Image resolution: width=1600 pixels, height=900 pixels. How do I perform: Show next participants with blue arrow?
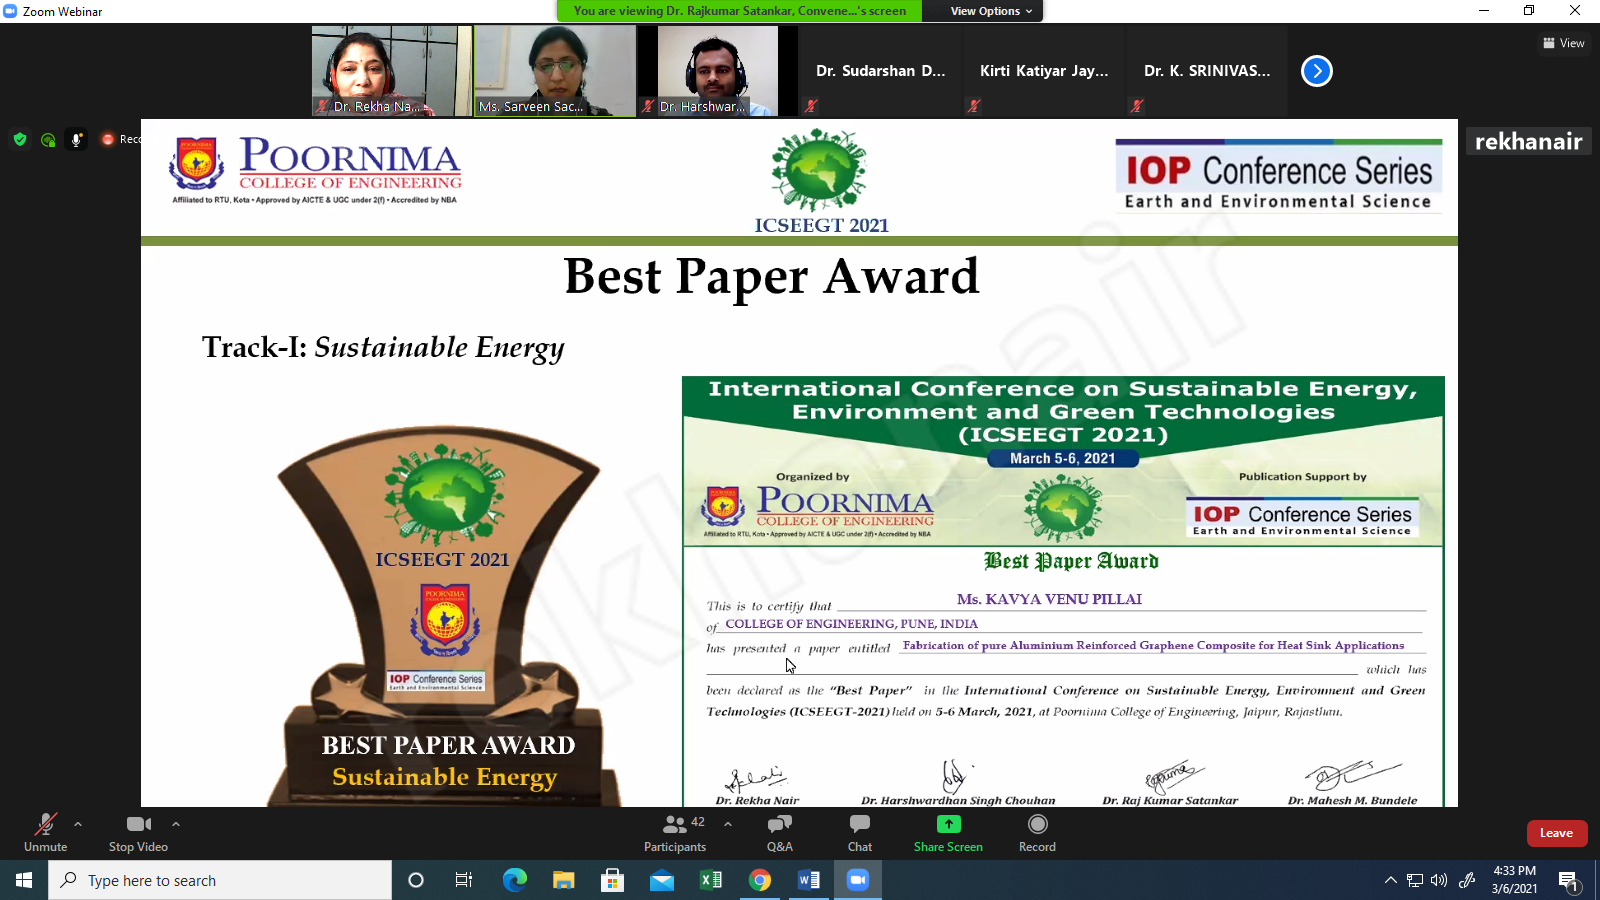[1317, 71]
